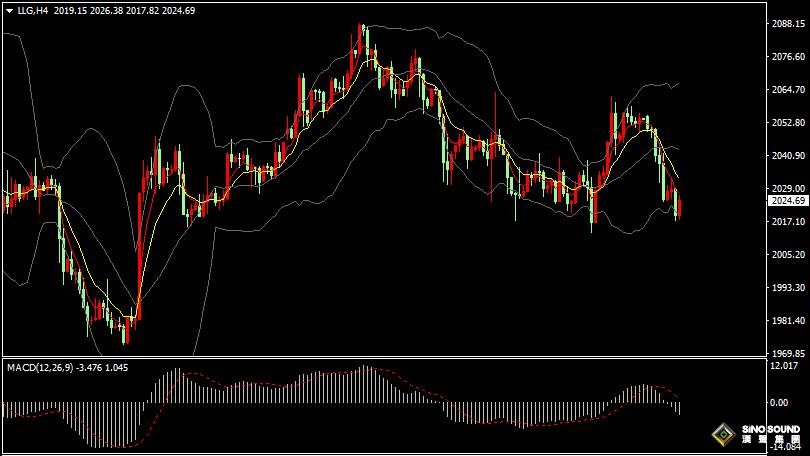
Task: Click the 0.00 level on MACD scale
Action: (780, 402)
